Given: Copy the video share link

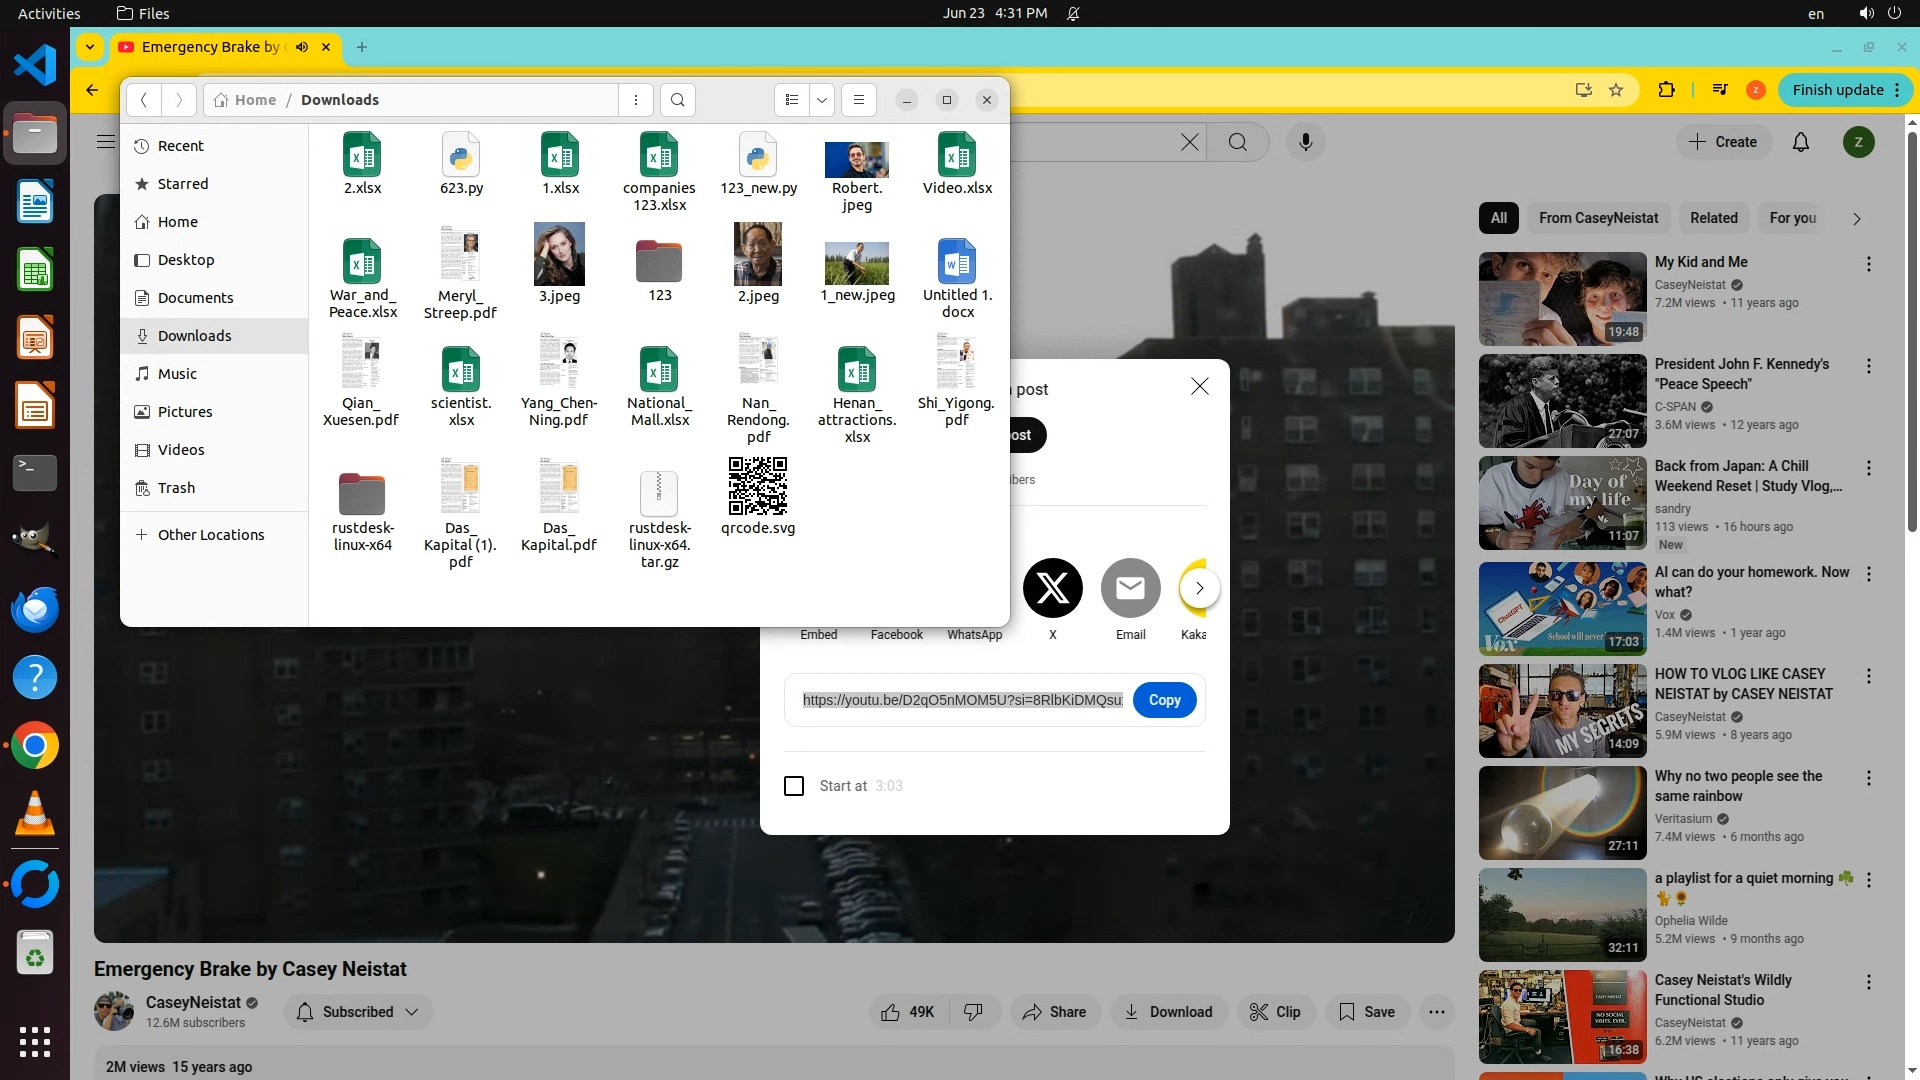Looking at the screenshot, I should pos(1164,700).
